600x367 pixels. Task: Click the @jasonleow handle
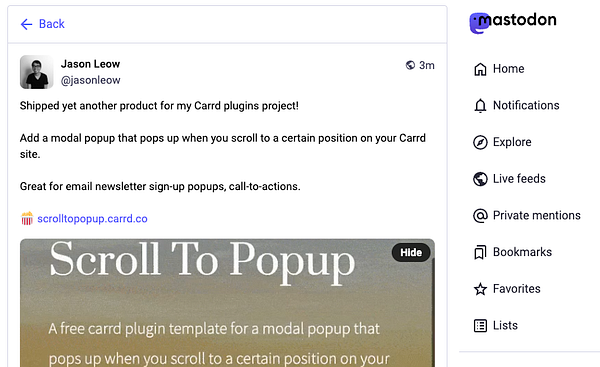click(90, 80)
